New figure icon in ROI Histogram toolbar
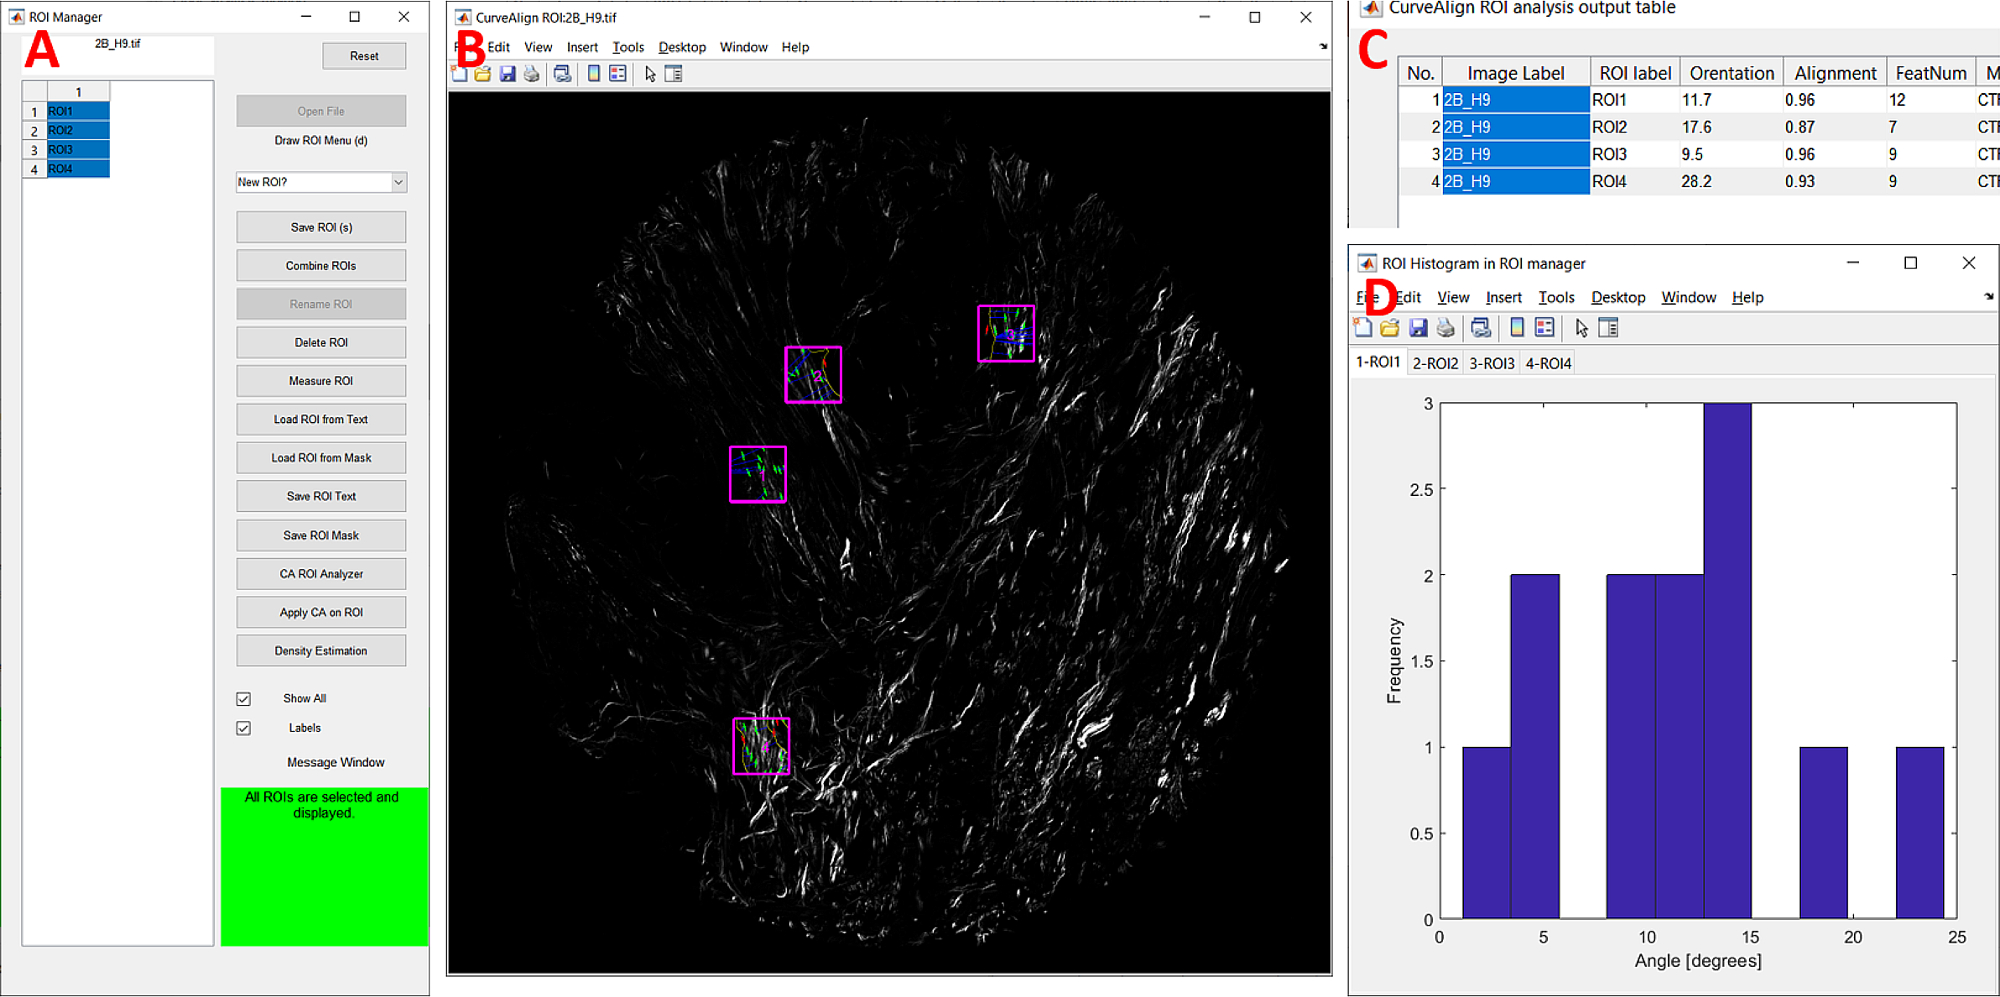 pos(1363,328)
